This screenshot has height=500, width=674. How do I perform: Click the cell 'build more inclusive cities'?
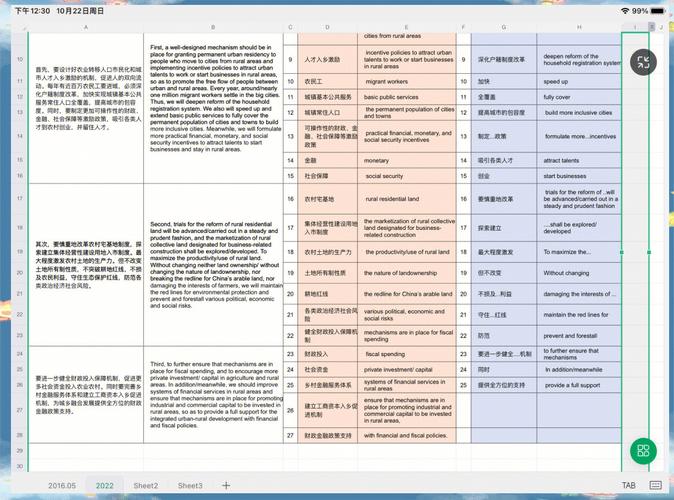(x=579, y=113)
